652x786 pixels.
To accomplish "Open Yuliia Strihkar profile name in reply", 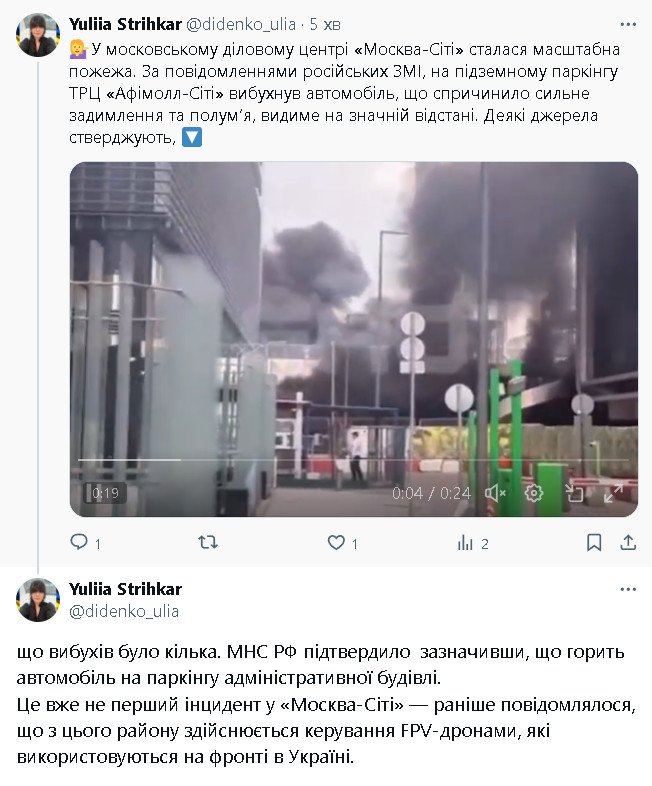I will pyautogui.click(x=125, y=589).
